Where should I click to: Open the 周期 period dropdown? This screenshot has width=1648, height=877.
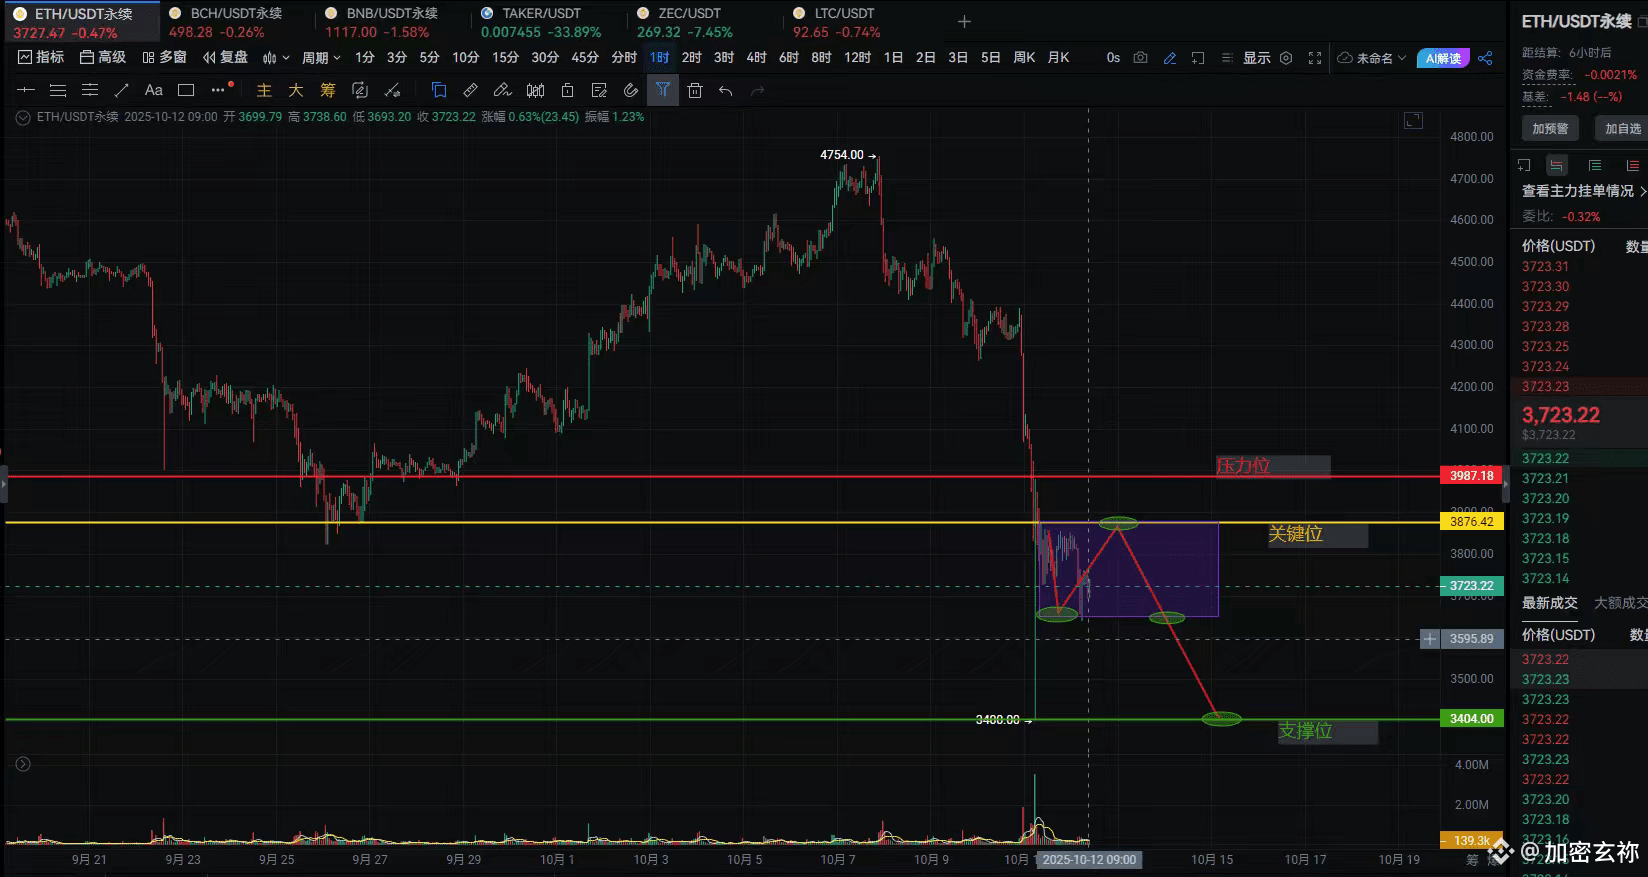[x=321, y=58]
